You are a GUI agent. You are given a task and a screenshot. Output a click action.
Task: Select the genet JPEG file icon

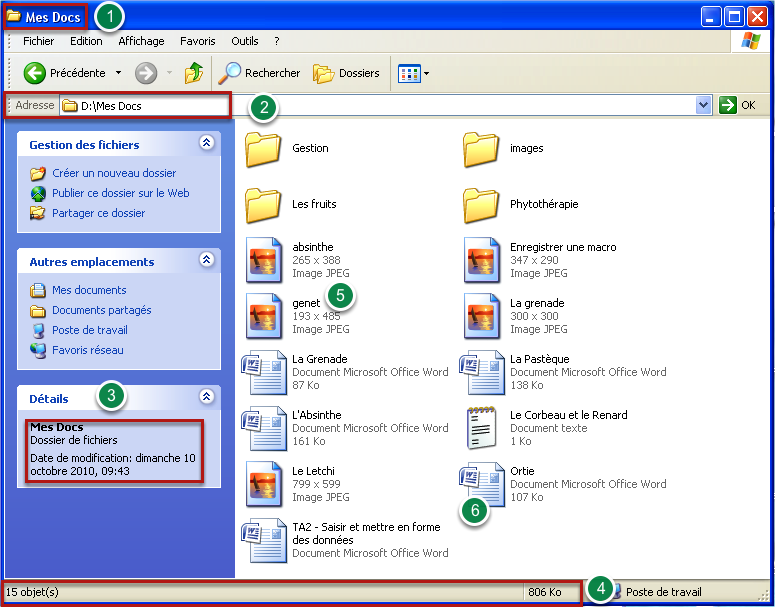(x=264, y=316)
